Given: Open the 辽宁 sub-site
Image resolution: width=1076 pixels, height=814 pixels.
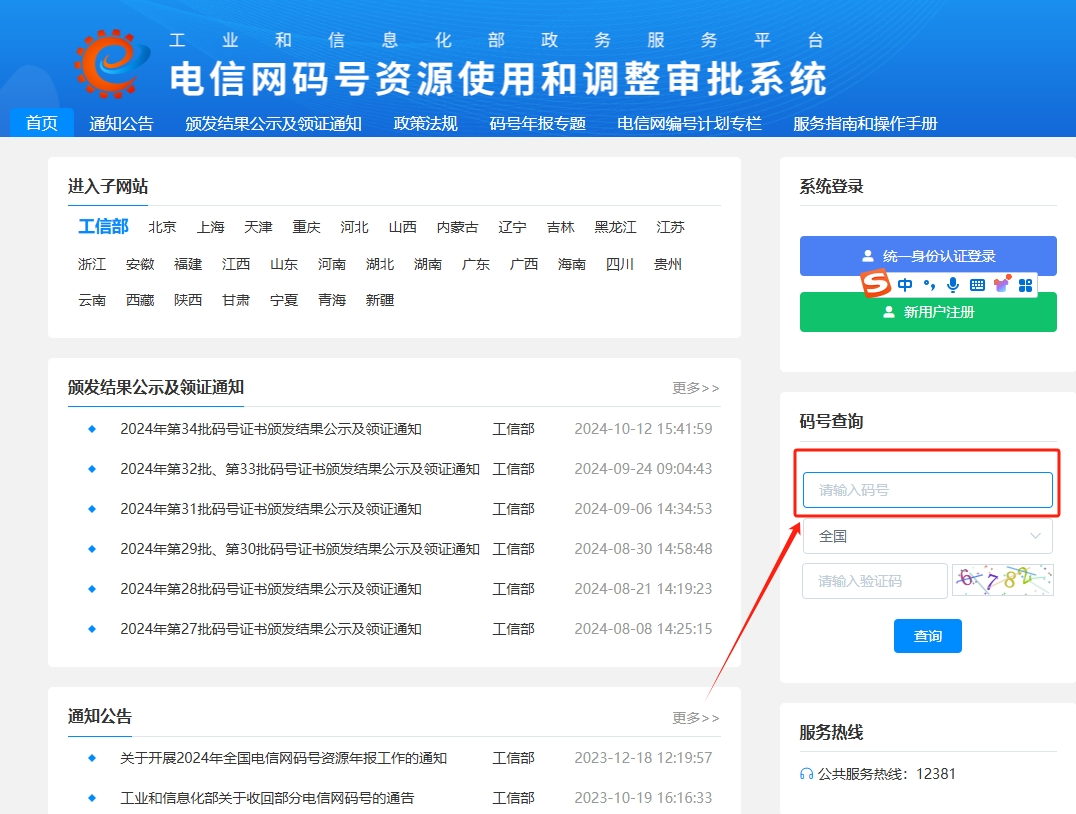Looking at the screenshot, I should click(513, 227).
